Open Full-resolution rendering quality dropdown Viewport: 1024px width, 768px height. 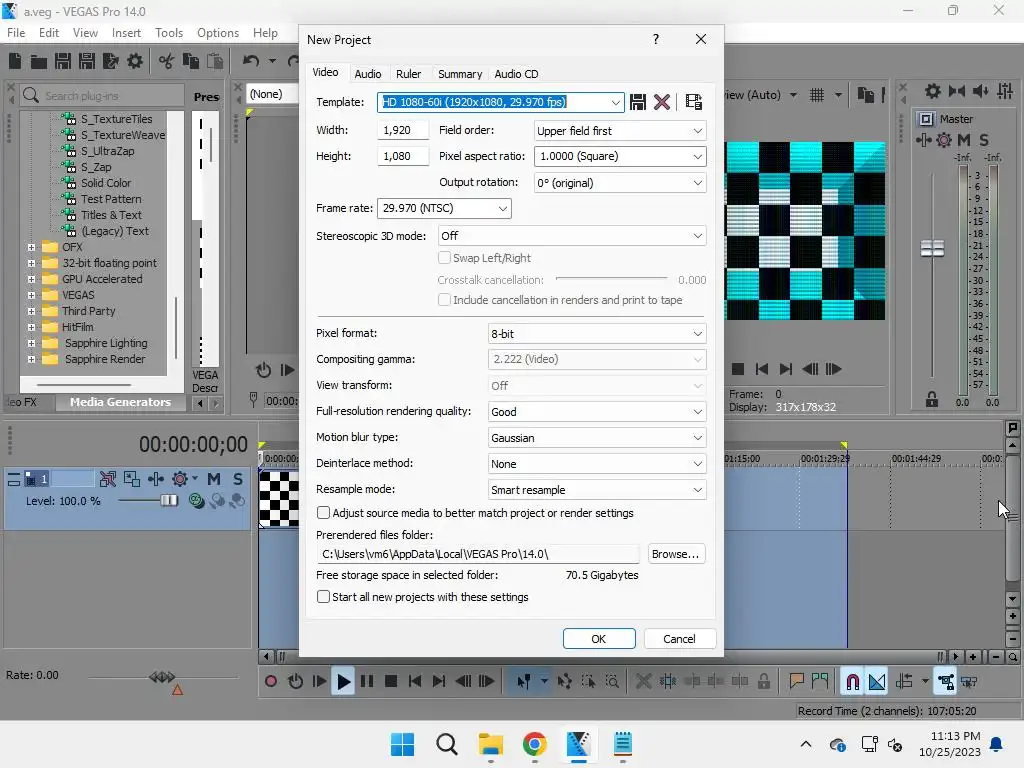click(597, 412)
